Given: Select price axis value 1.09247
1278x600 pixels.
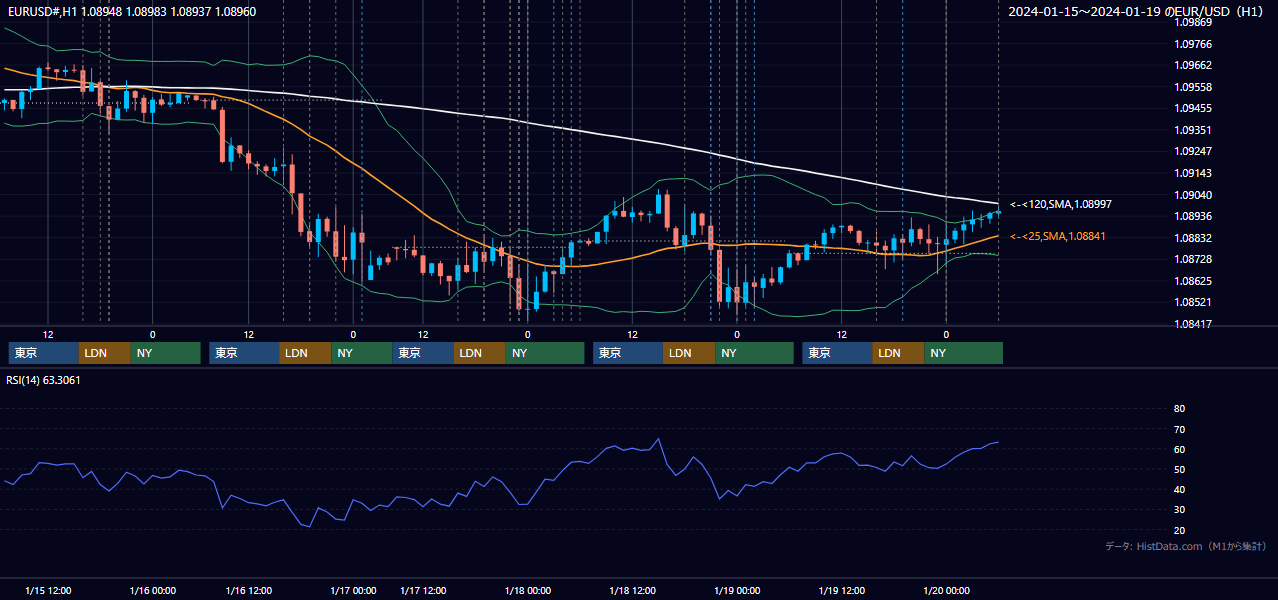Looking at the screenshot, I should pos(1193,151).
